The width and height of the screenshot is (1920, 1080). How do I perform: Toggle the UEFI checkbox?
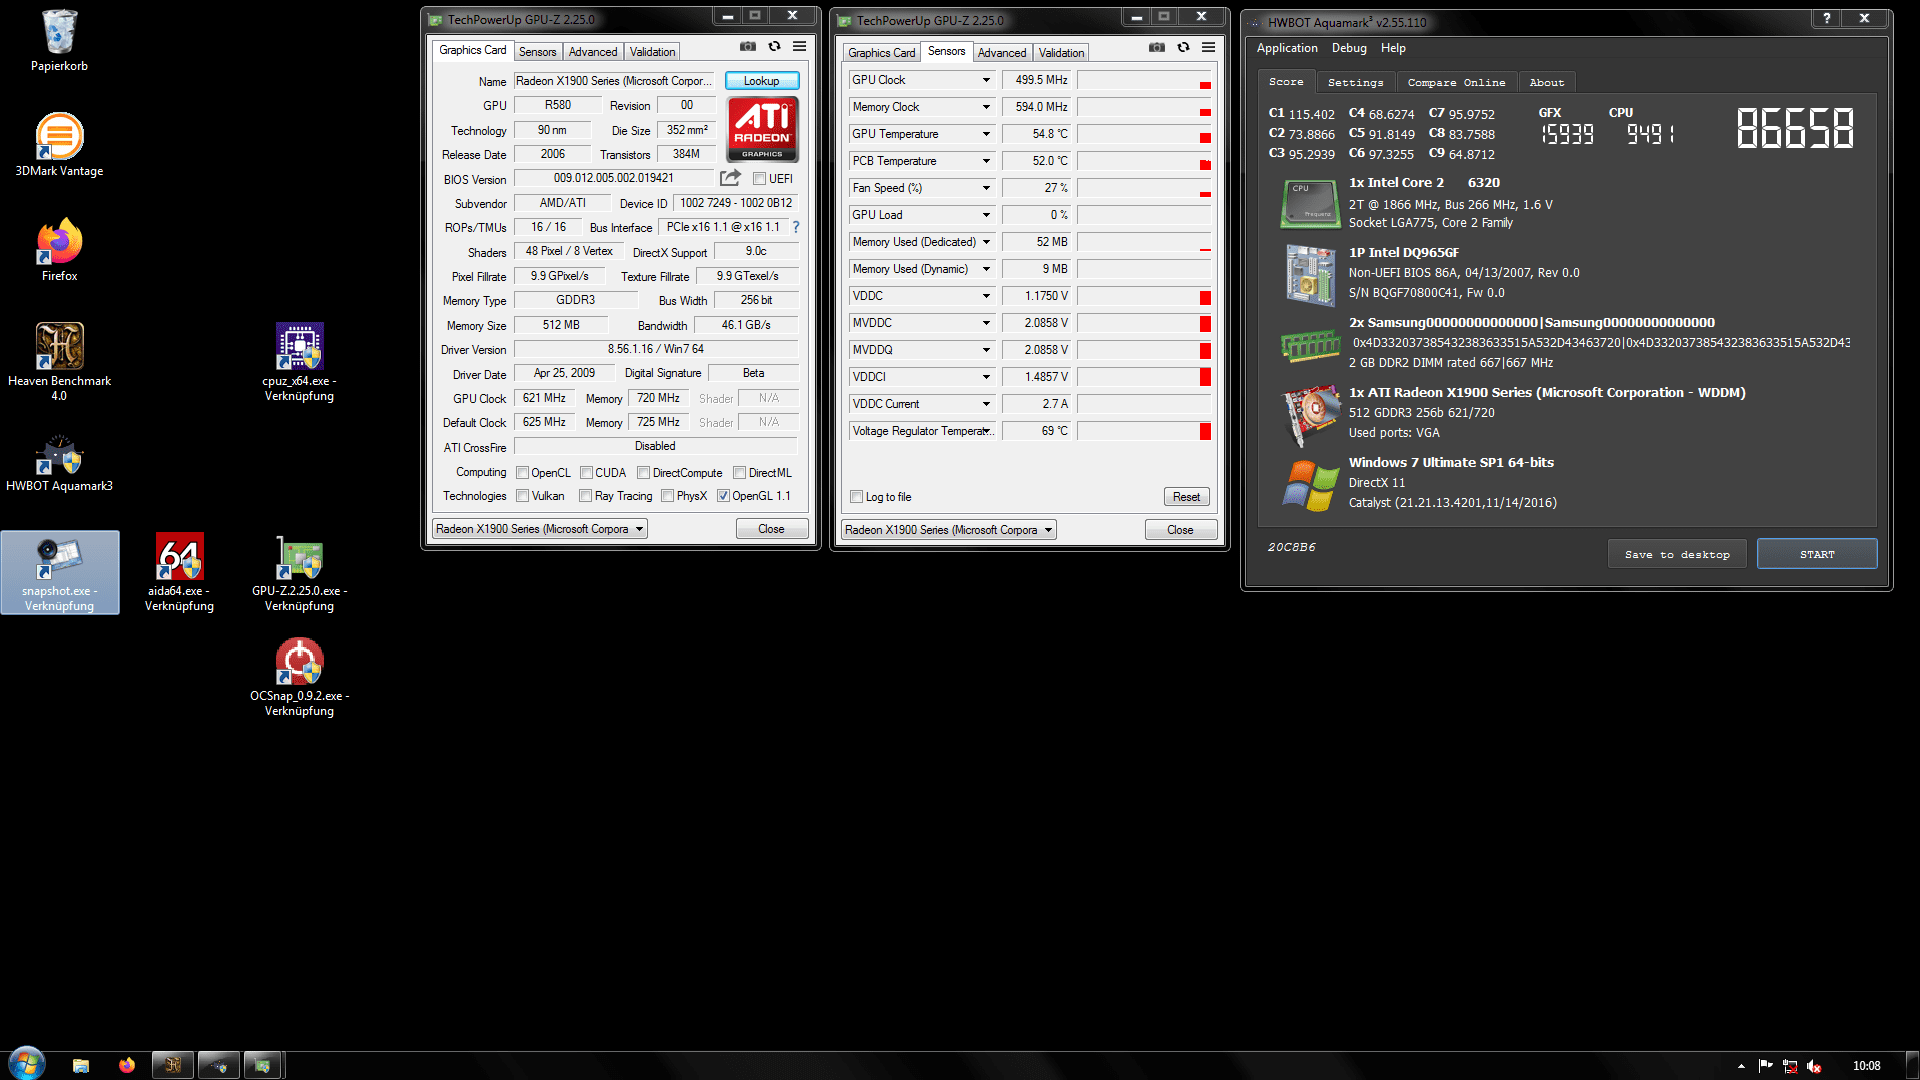click(759, 179)
